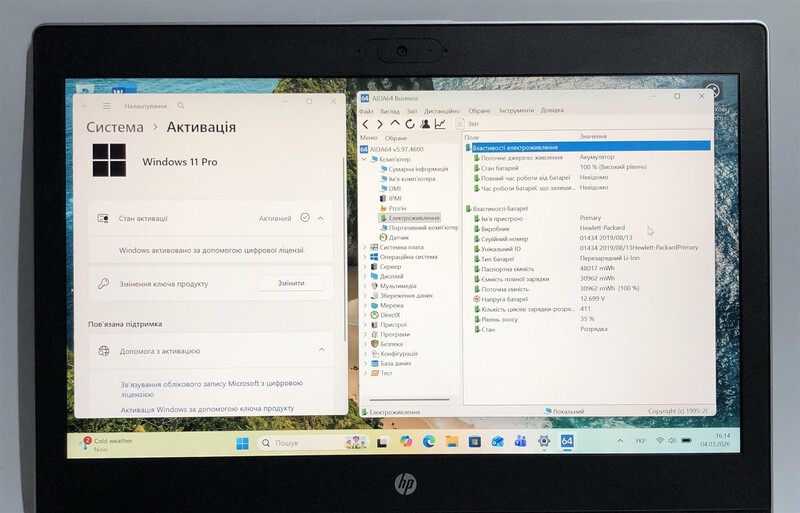Screen dimensions: 800x513
Task: Open the Звіт menu in AIDA64 menu bar
Action: click(x=412, y=111)
